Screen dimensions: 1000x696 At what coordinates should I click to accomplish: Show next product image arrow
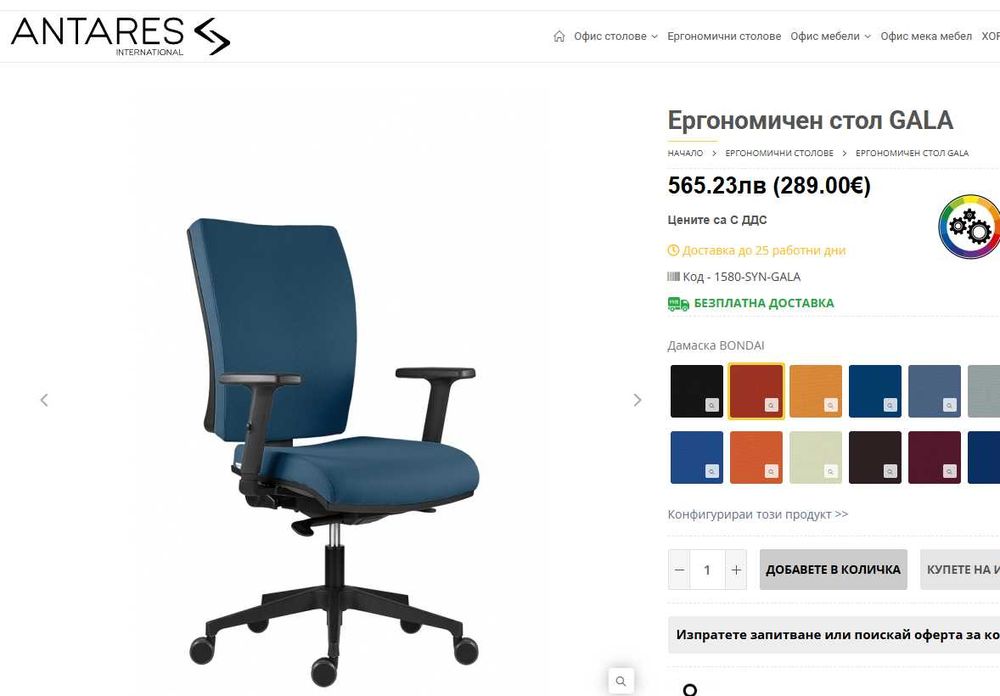[x=637, y=400]
